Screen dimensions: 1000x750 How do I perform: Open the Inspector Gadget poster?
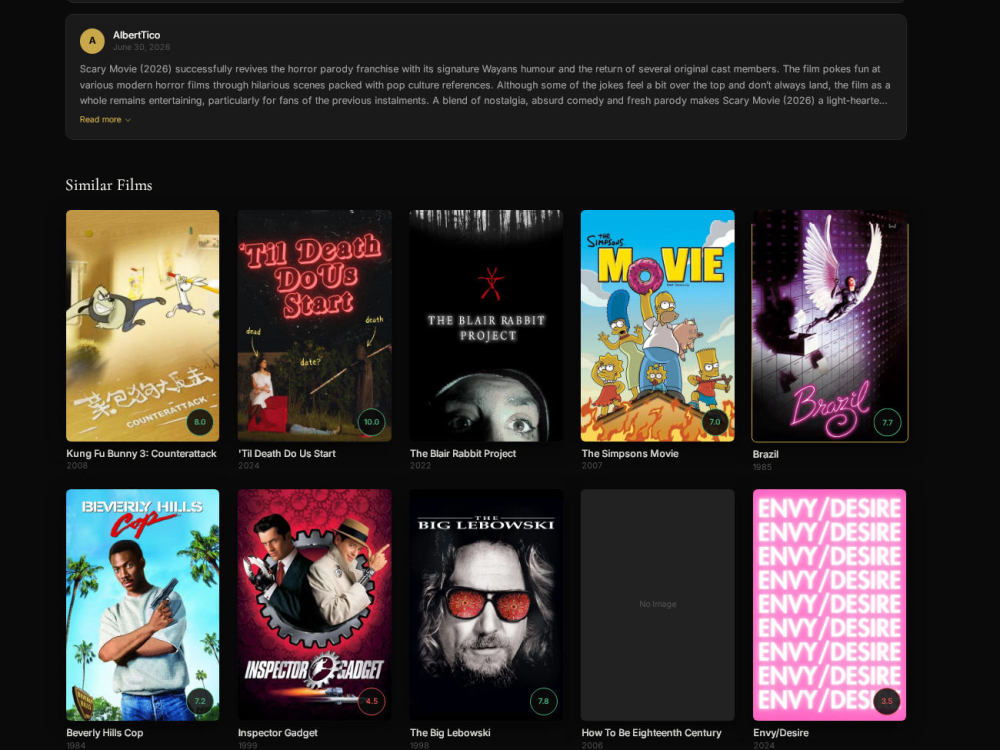[314, 605]
